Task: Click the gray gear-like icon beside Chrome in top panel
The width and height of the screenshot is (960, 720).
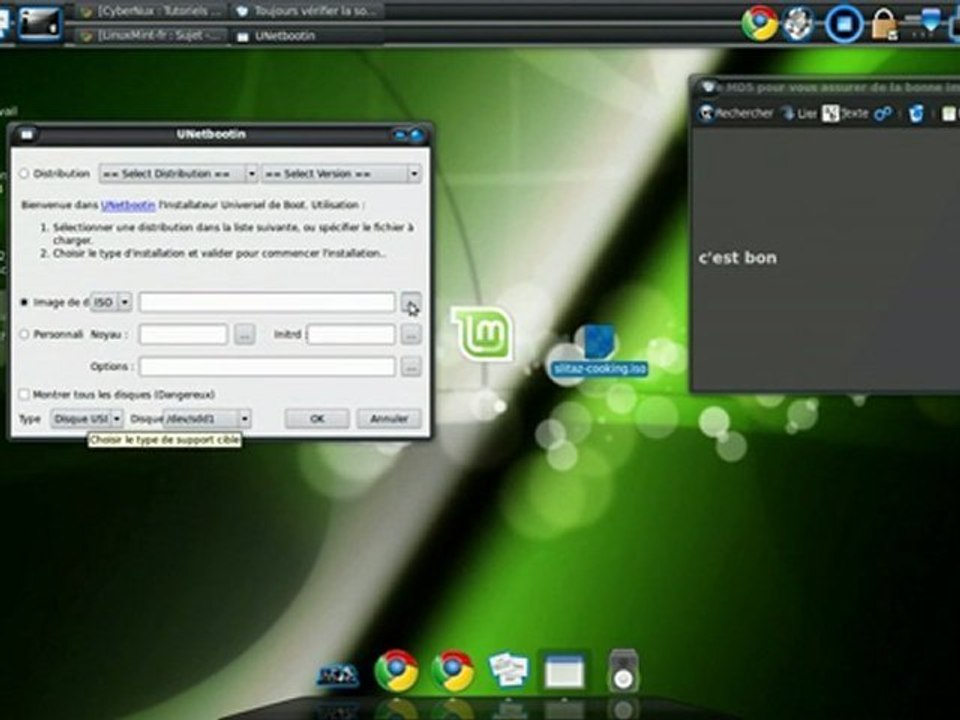Action: coord(799,23)
